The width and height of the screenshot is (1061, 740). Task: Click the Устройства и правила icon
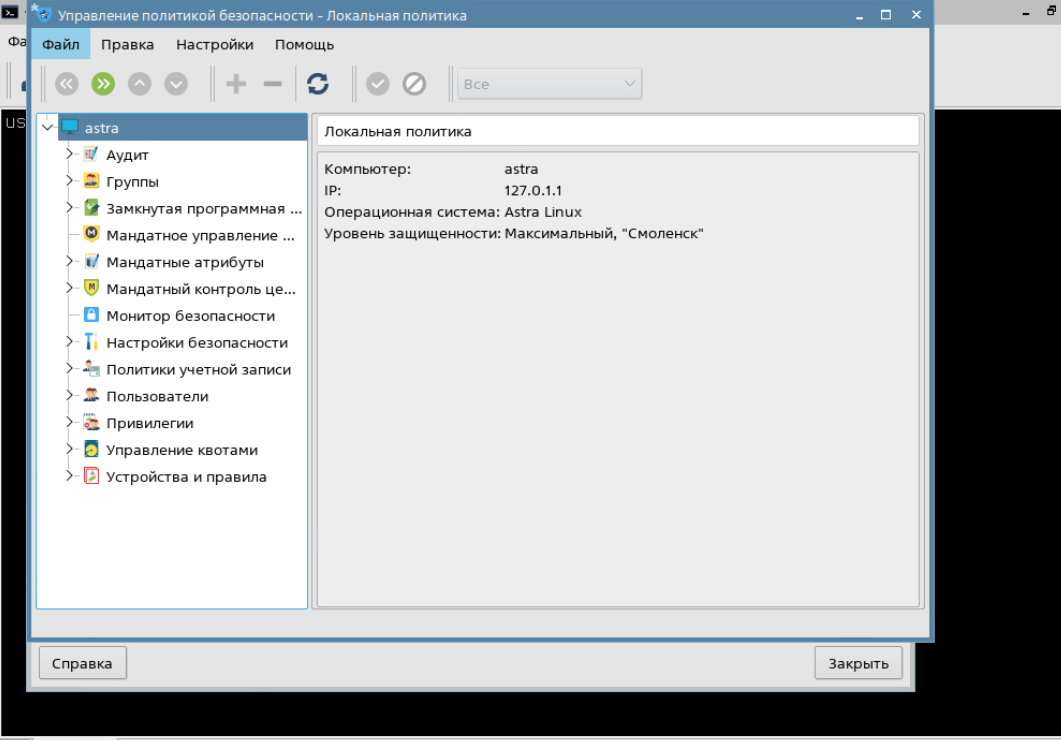91,476
